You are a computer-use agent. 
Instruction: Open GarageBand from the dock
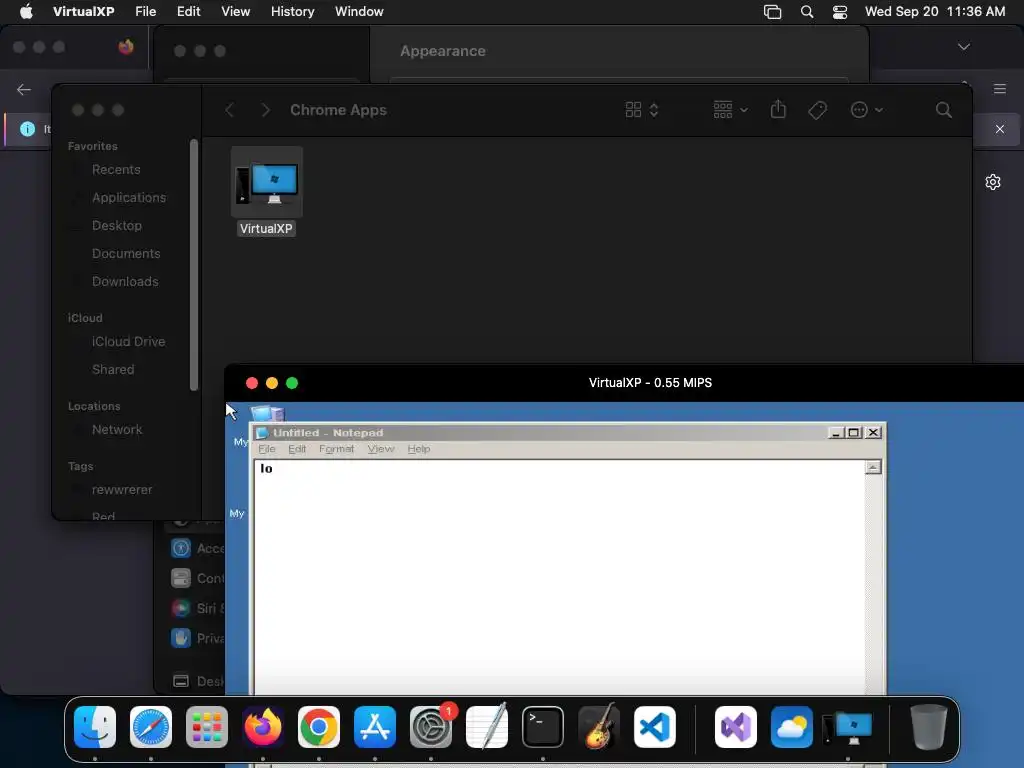(x=599, y=727)
